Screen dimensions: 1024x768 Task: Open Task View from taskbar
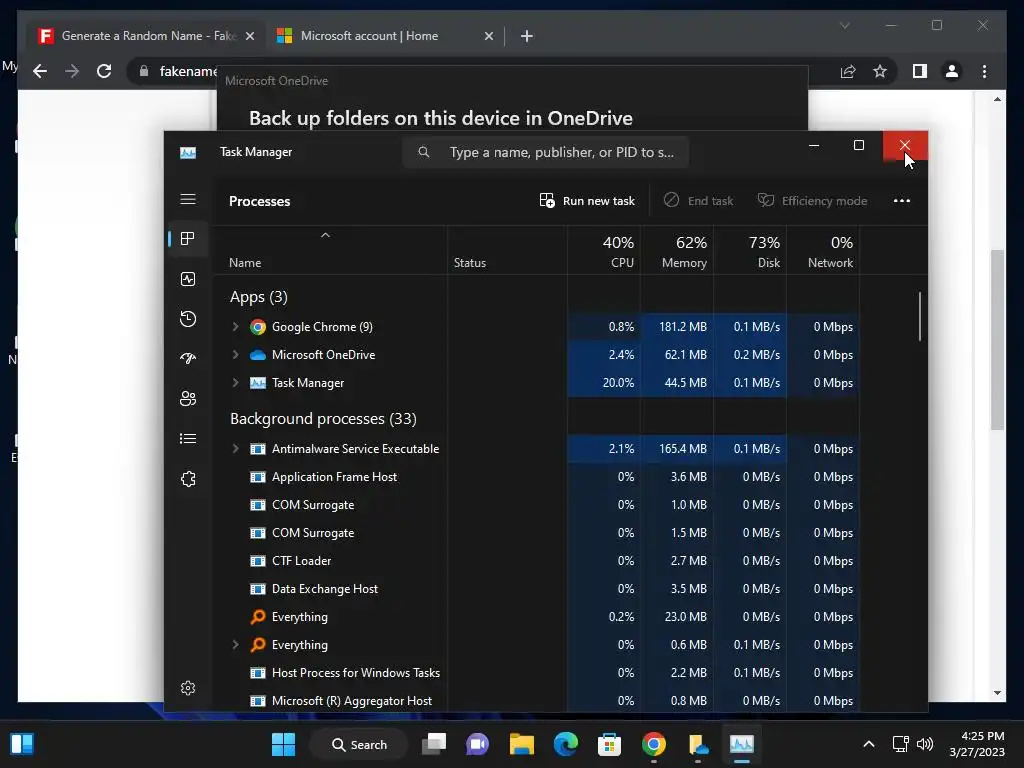tap(434, 744)
